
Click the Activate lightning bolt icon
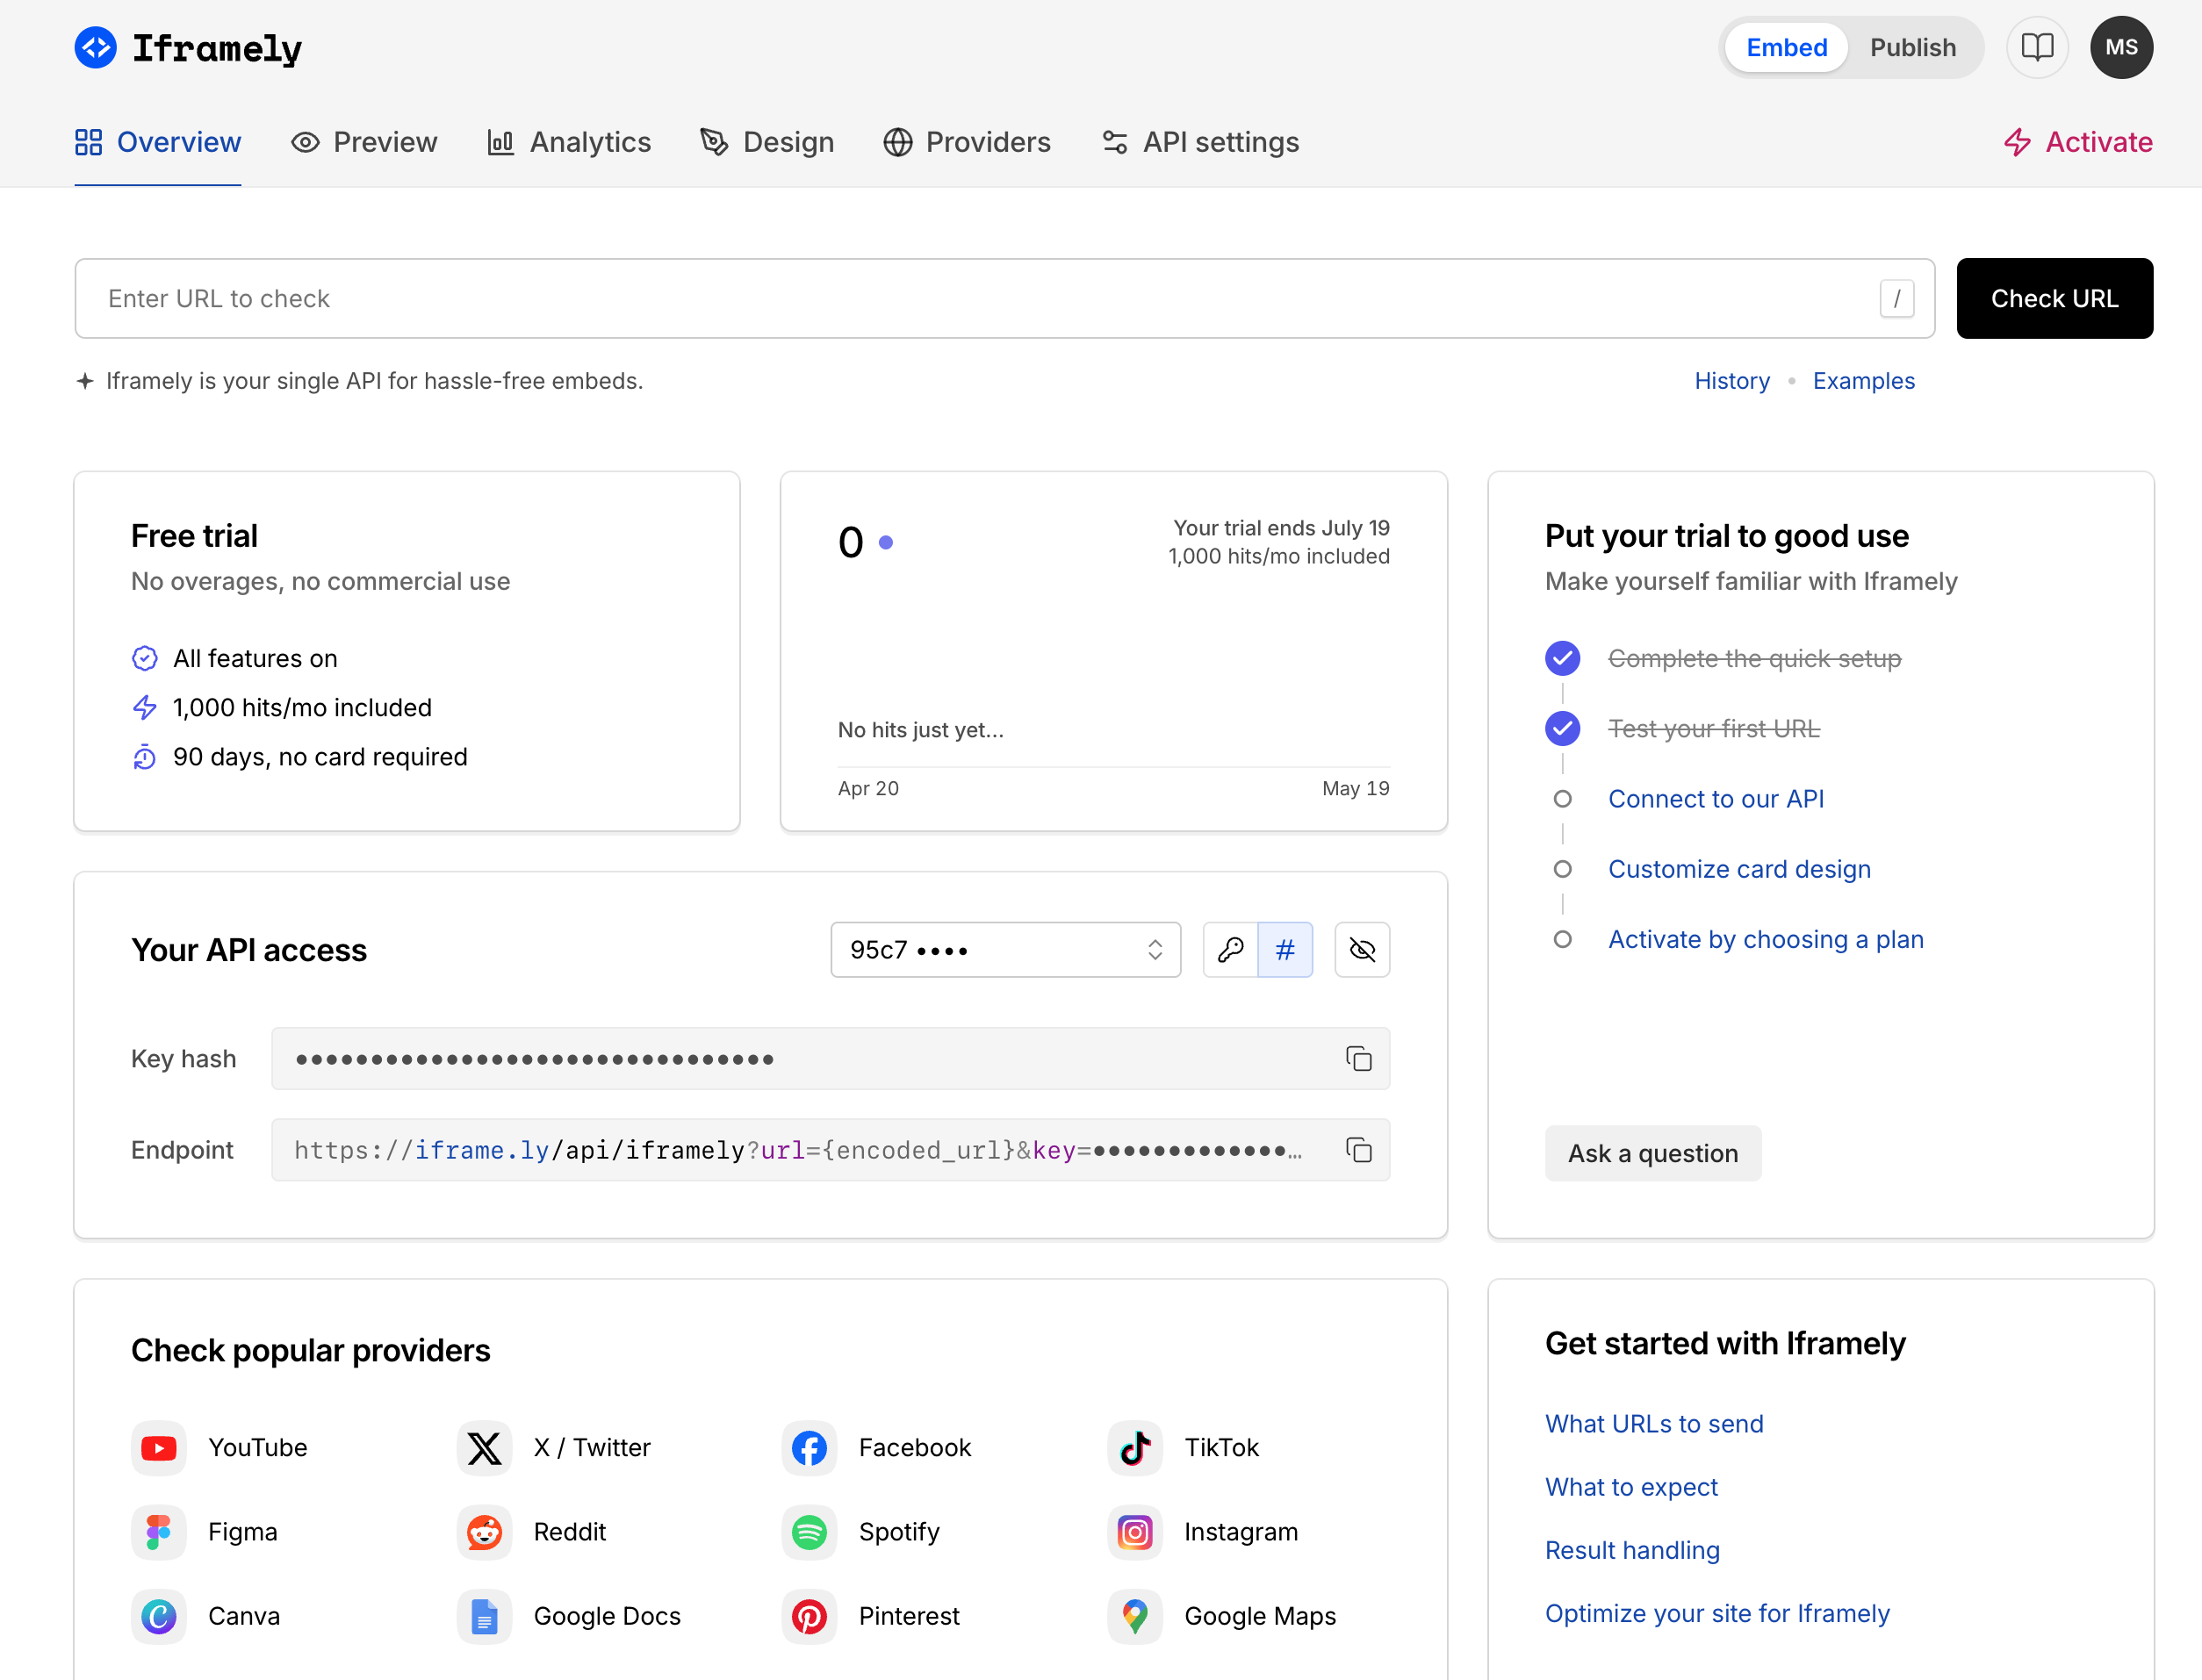click(x=2017, y=142)
